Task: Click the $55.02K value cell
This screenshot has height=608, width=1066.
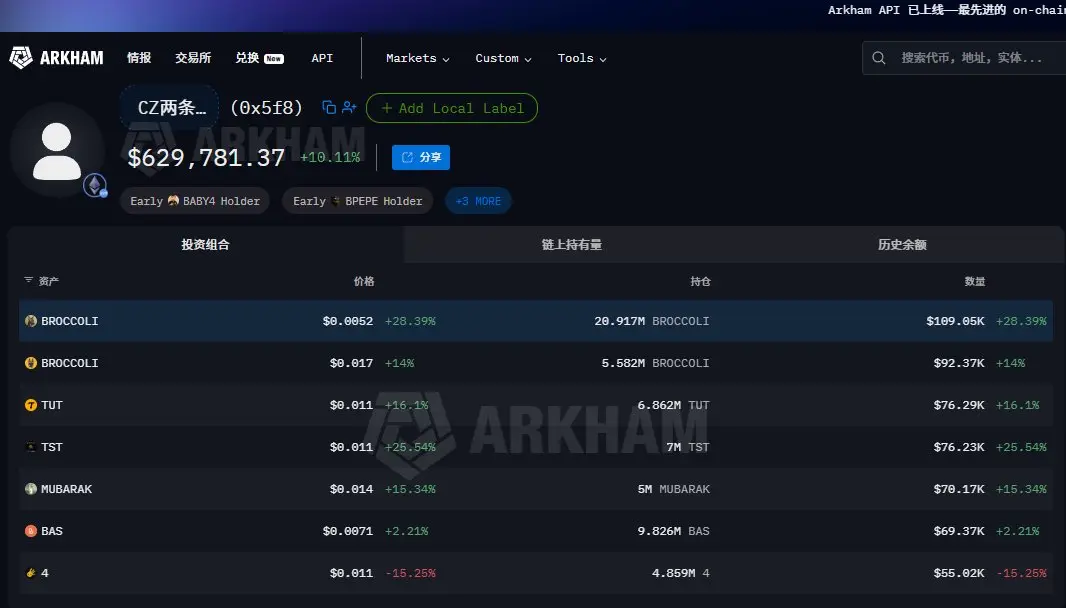Action: coord(959,573)
